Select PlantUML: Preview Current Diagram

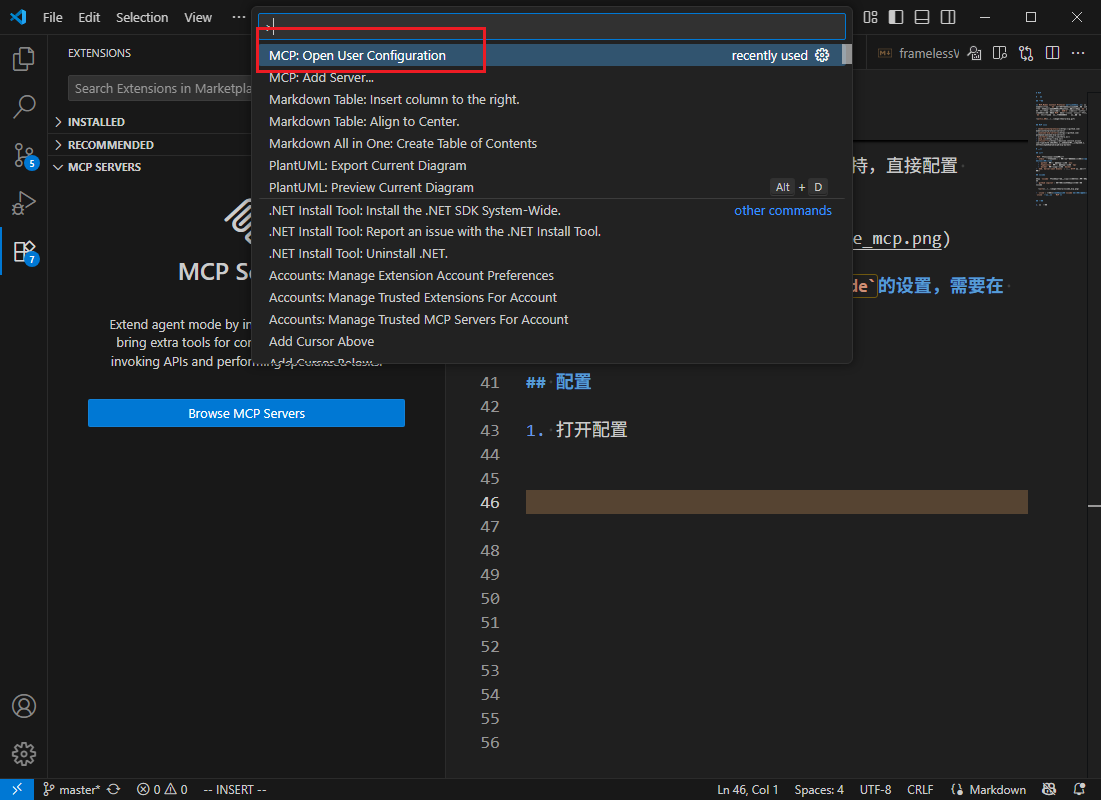(550, 188)
